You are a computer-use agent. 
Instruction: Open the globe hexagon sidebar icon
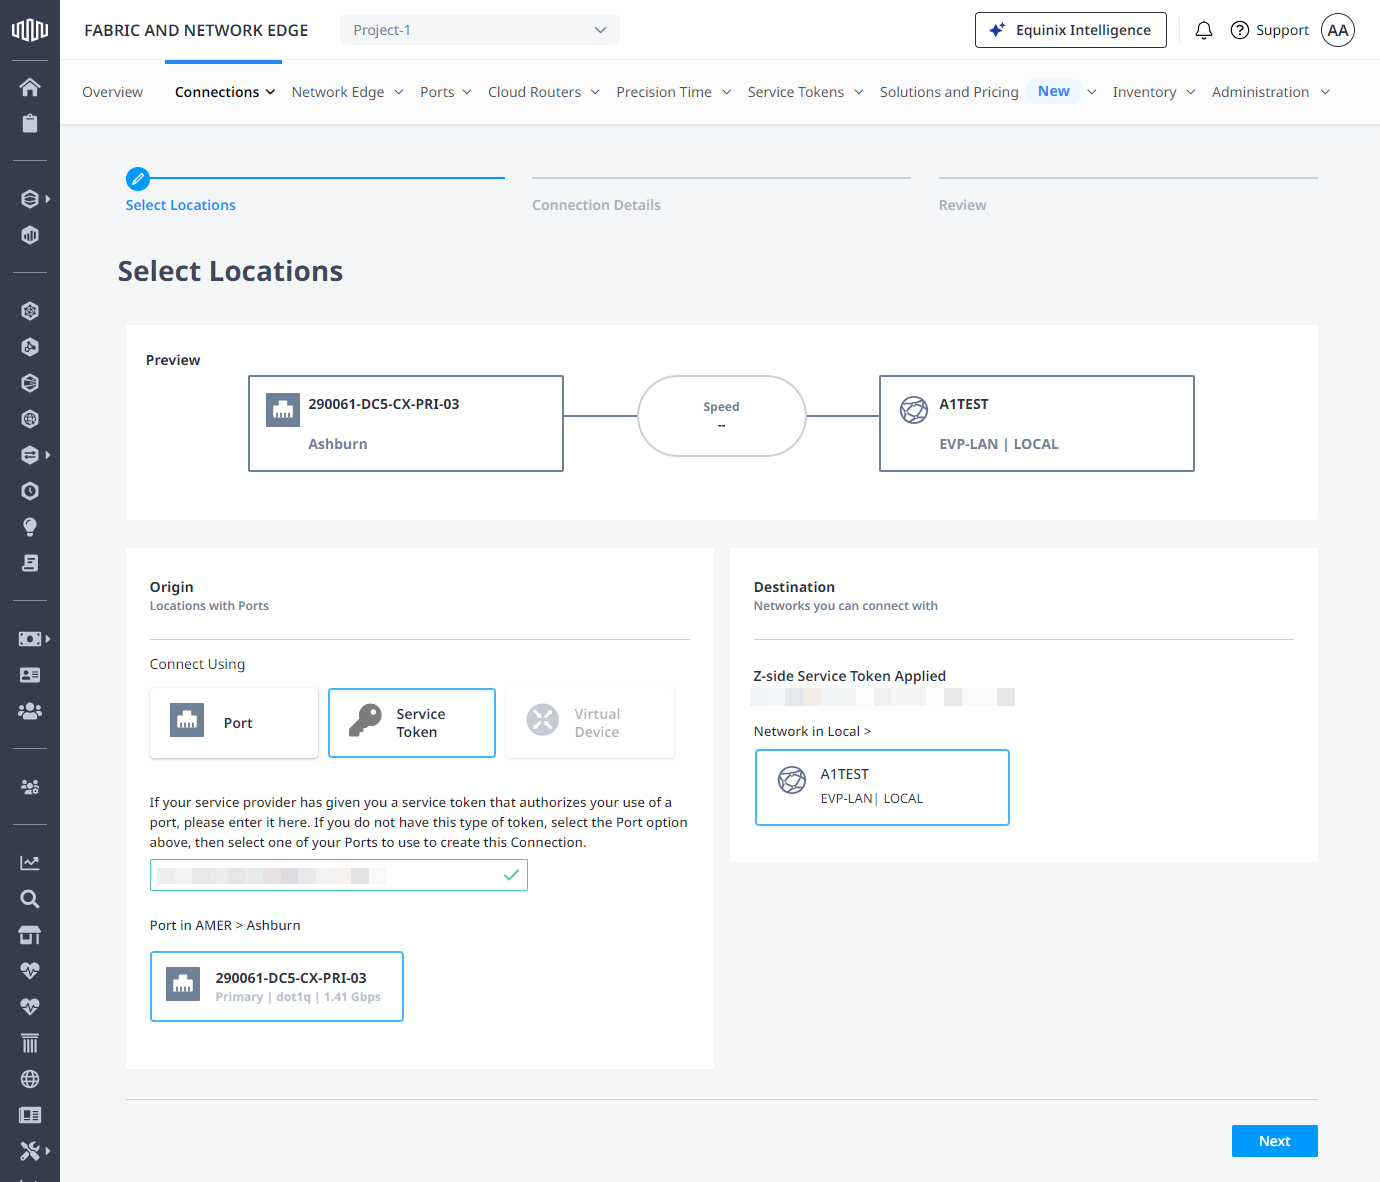[x=30, y=419]
